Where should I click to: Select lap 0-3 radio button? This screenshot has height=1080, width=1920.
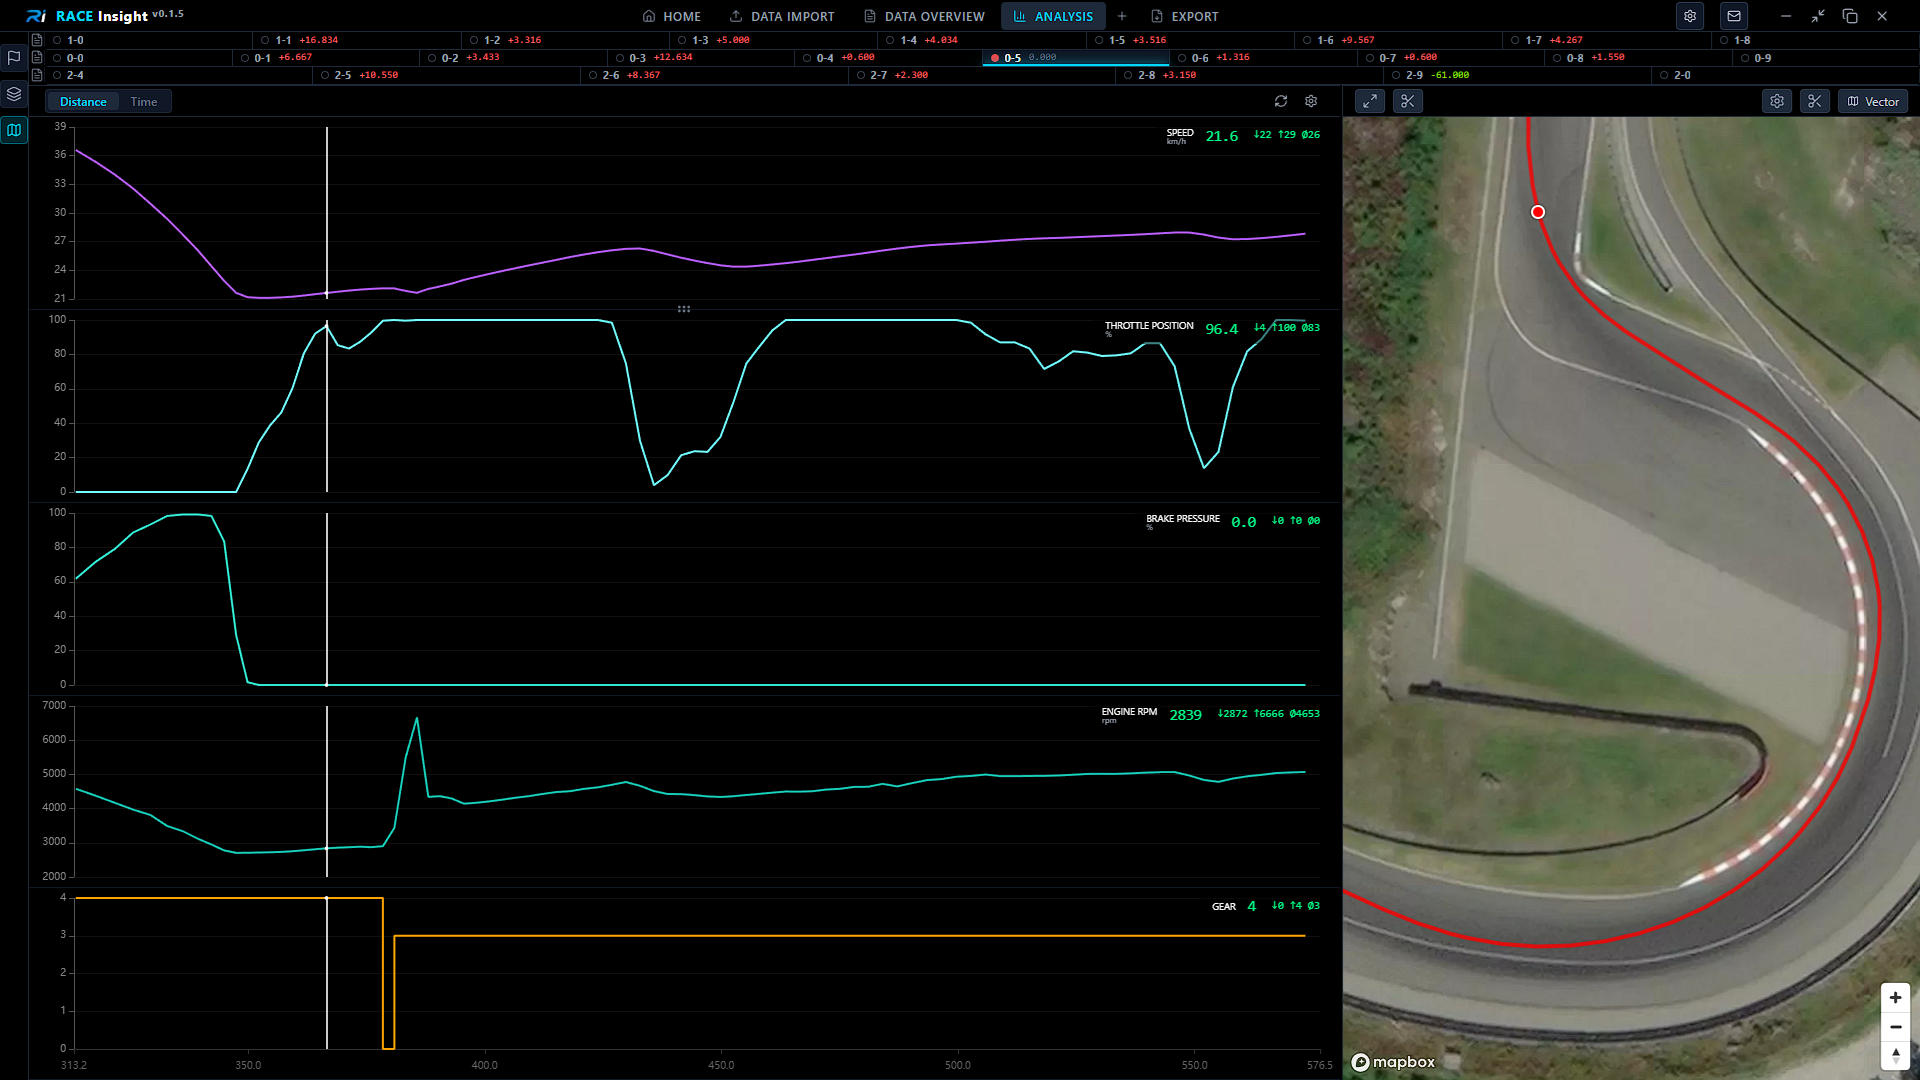pos(620,58)
